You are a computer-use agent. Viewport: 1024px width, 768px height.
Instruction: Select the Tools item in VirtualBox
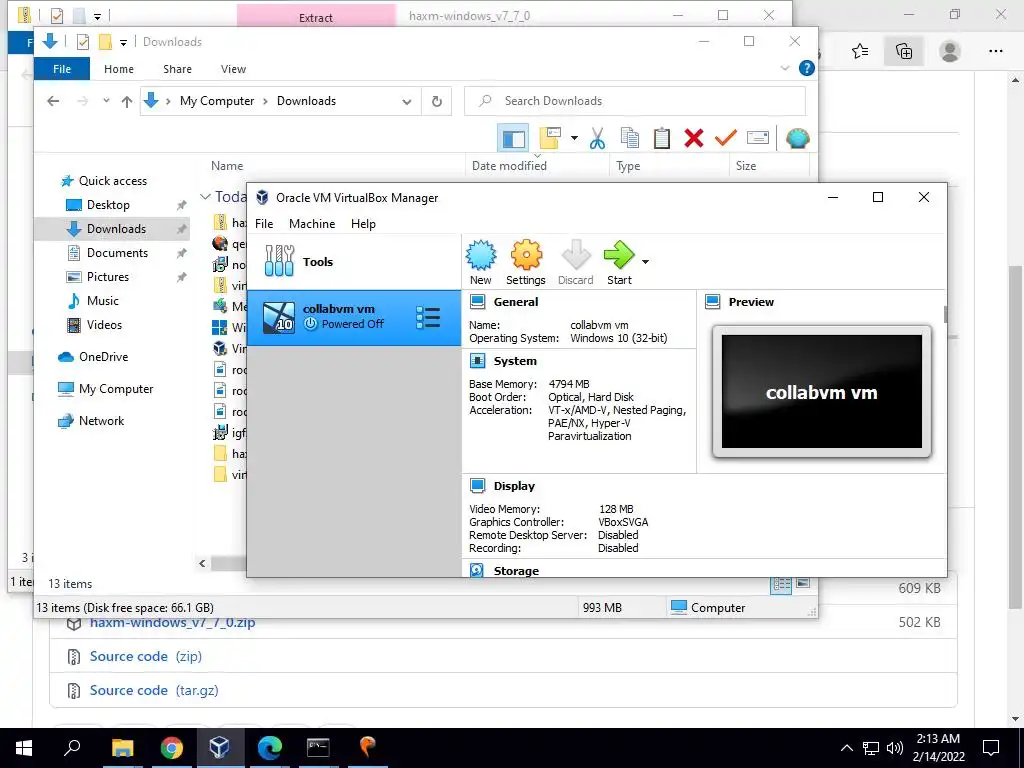coord(354,261)
